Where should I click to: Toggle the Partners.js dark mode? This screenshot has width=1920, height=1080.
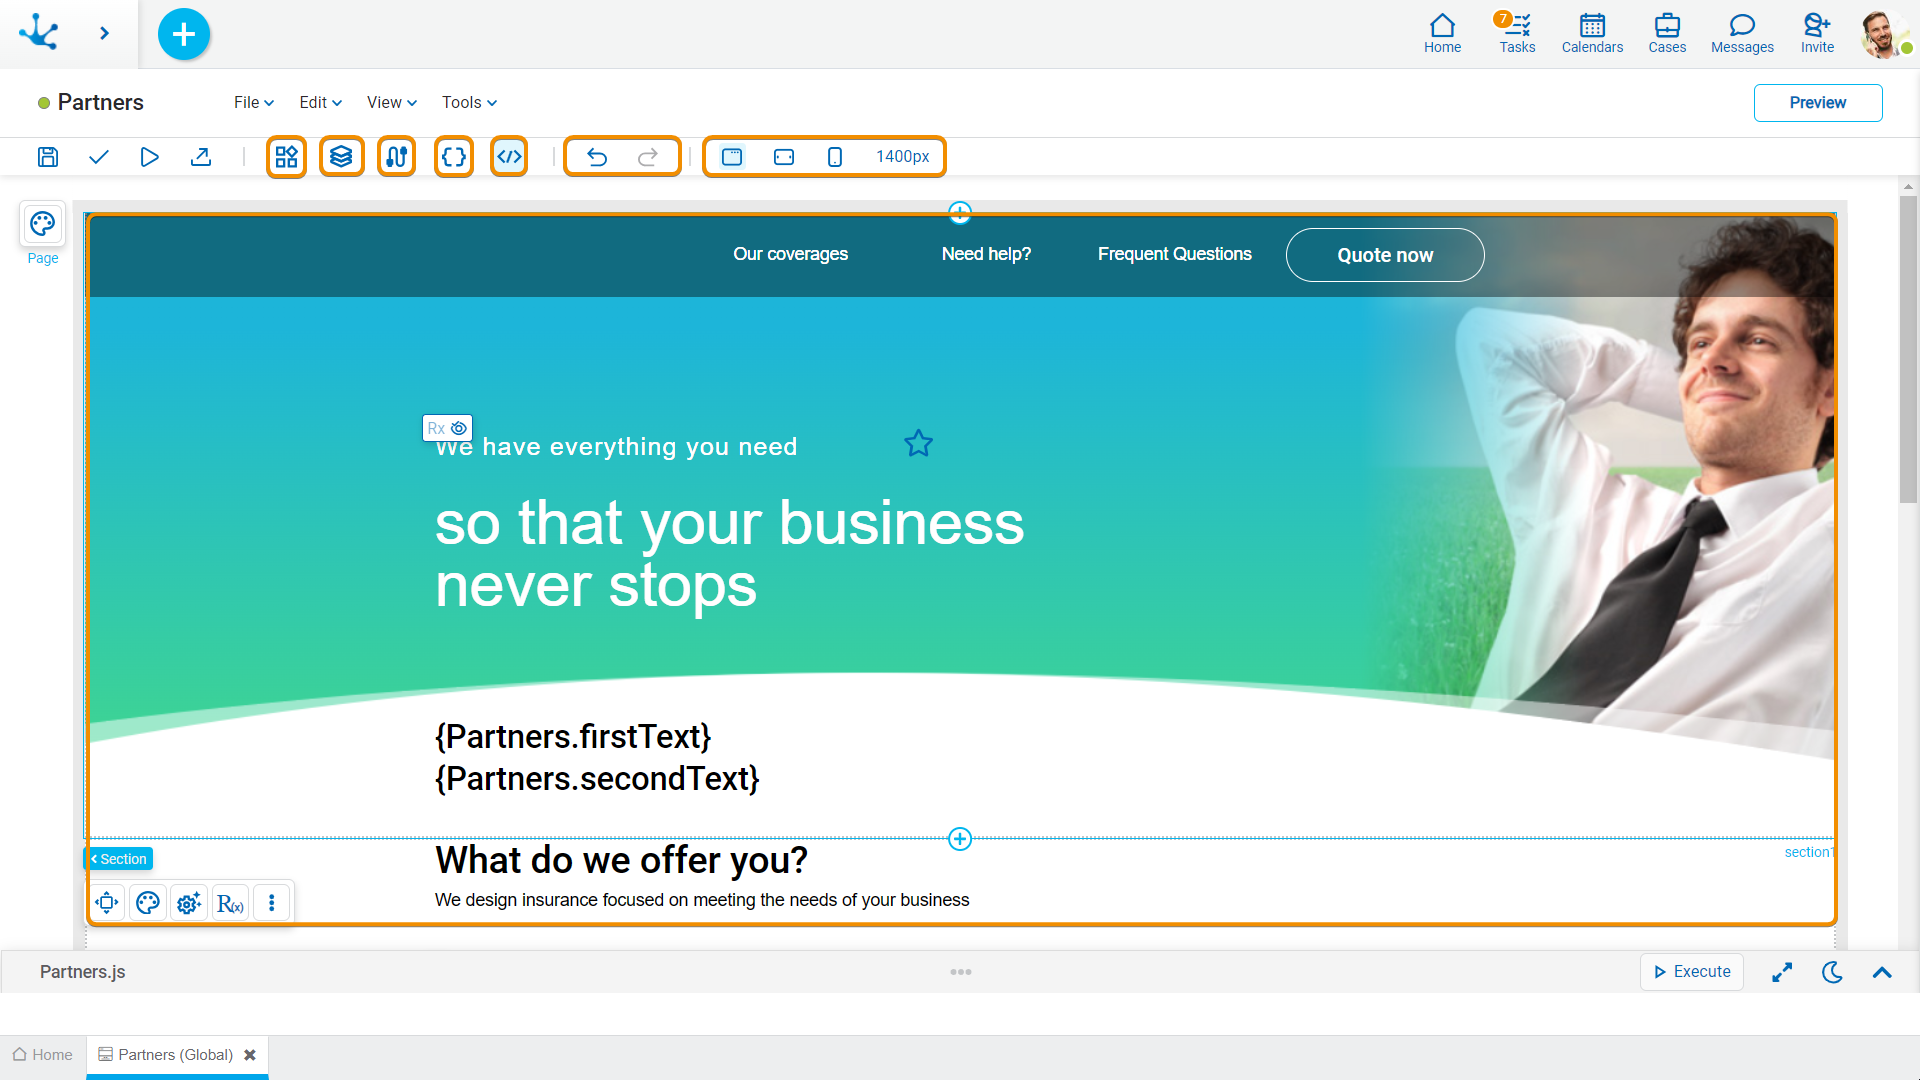(1834, 973)
